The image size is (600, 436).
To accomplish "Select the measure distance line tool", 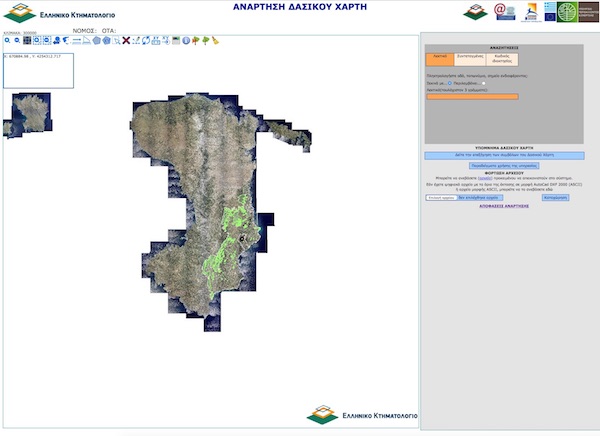I will [x=75, y=41].
